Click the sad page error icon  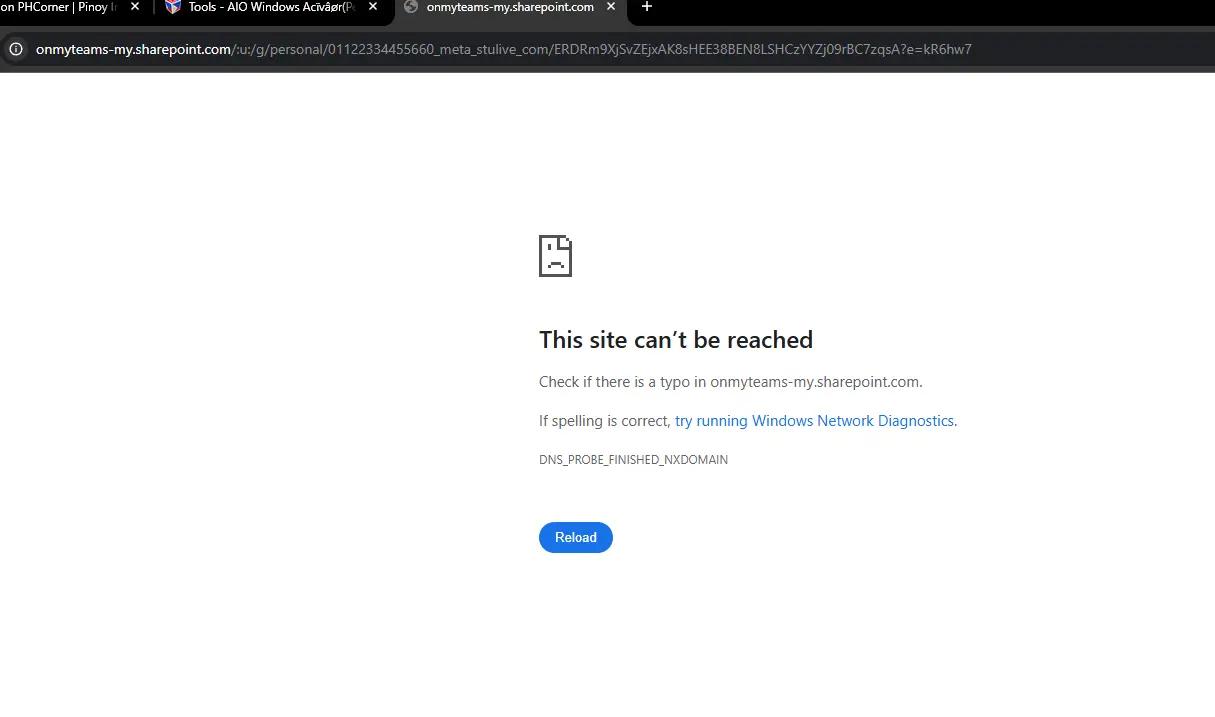tap(555, 255)
